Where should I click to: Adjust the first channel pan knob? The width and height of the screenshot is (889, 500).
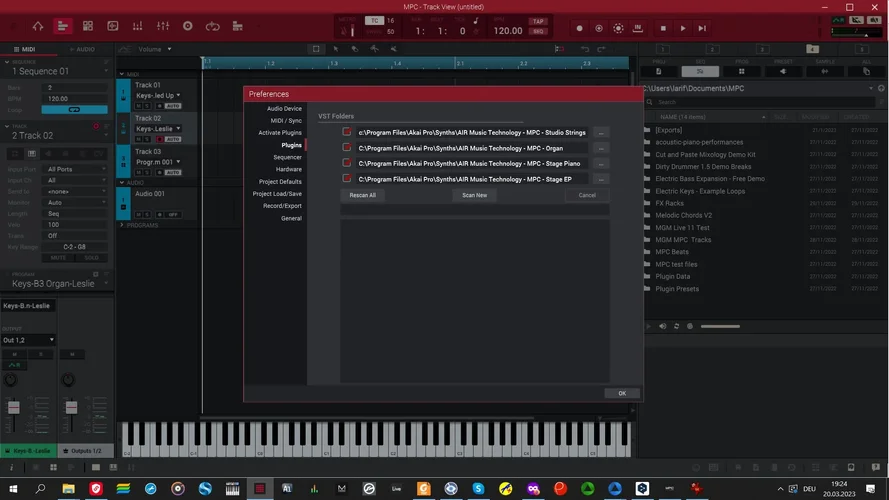point(10,380)
